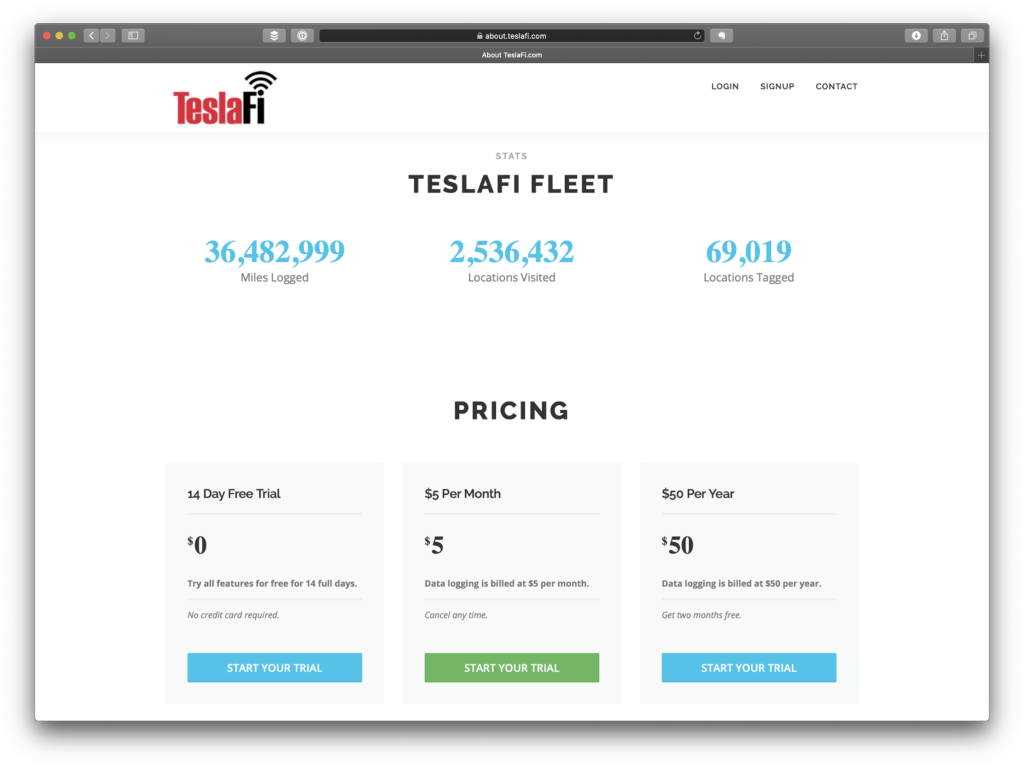The height and width of the screenshot is (767, 1024).
Task: Start the 14 Day Free Trial
Action: coord(274,668)
